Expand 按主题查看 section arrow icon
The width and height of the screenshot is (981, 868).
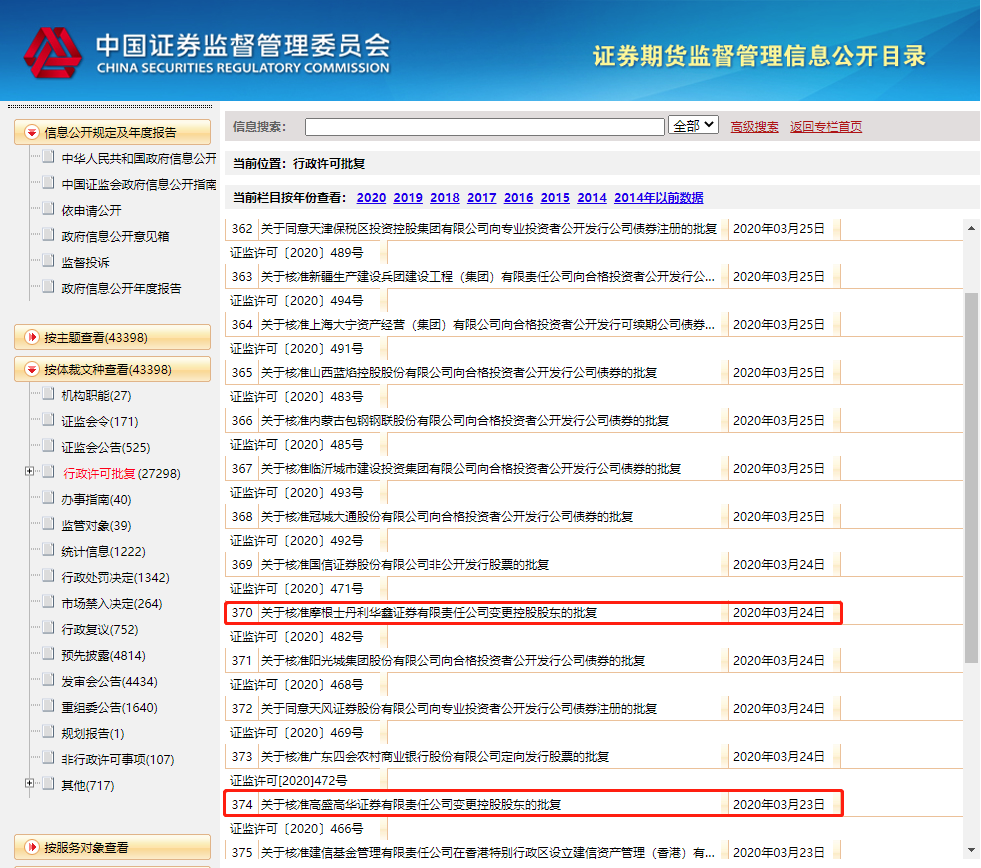[32, 337]
